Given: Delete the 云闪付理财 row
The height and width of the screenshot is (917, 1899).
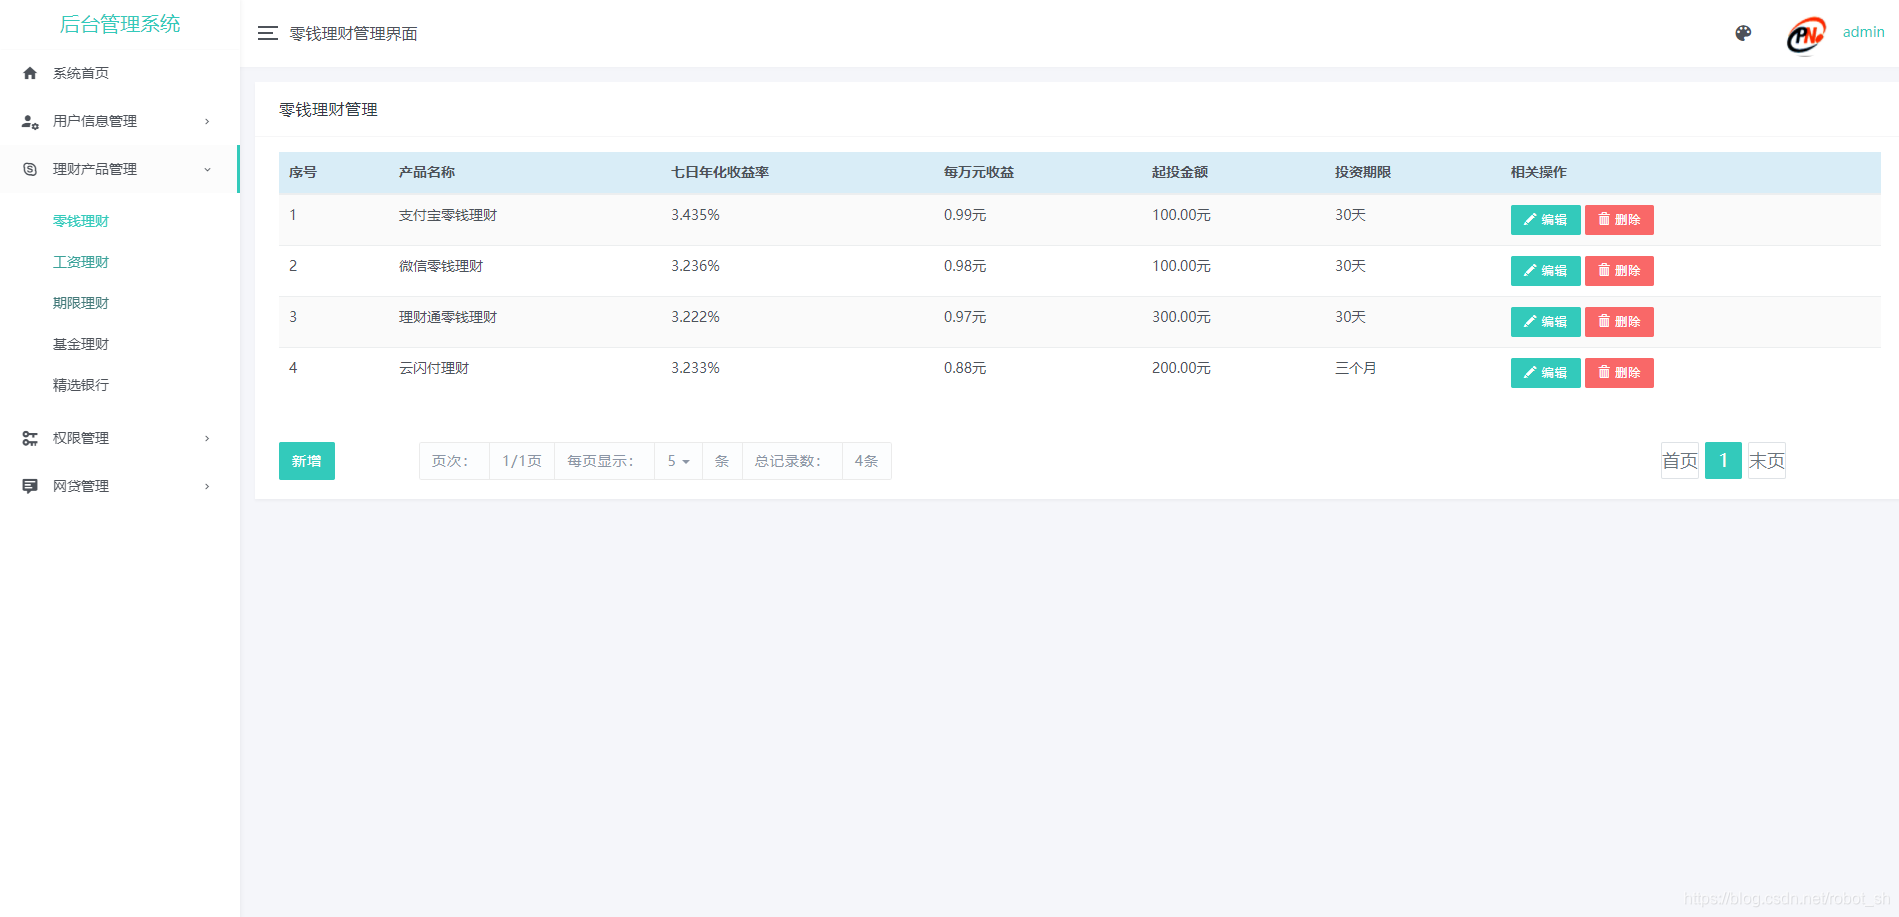Looking at the screenshot, I should 1619,373.
